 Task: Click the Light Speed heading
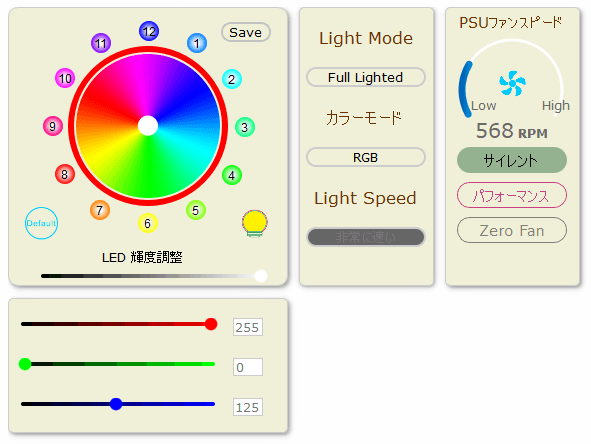tap(365, 199)
